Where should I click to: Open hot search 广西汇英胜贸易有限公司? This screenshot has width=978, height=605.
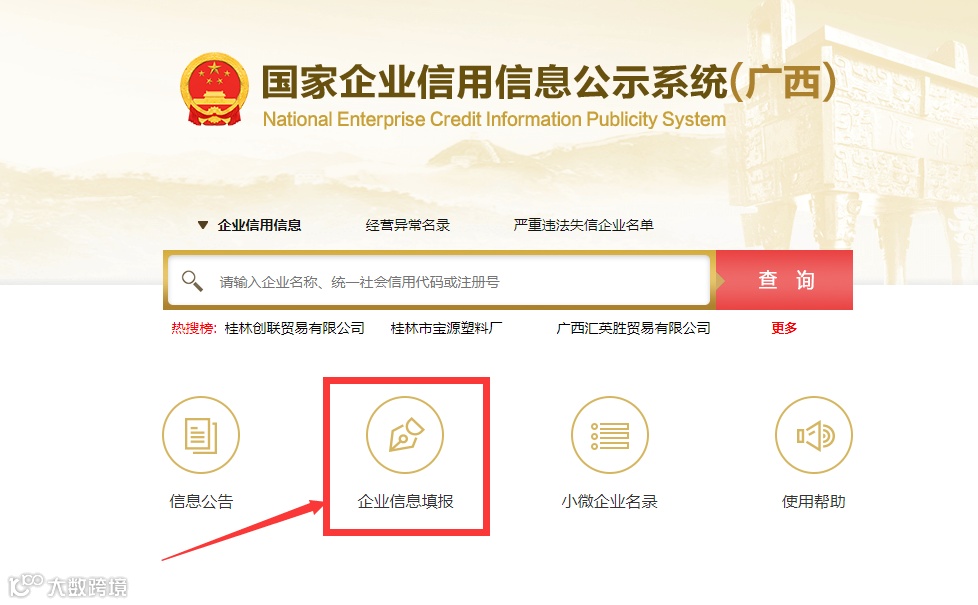[x=634, y=328]
